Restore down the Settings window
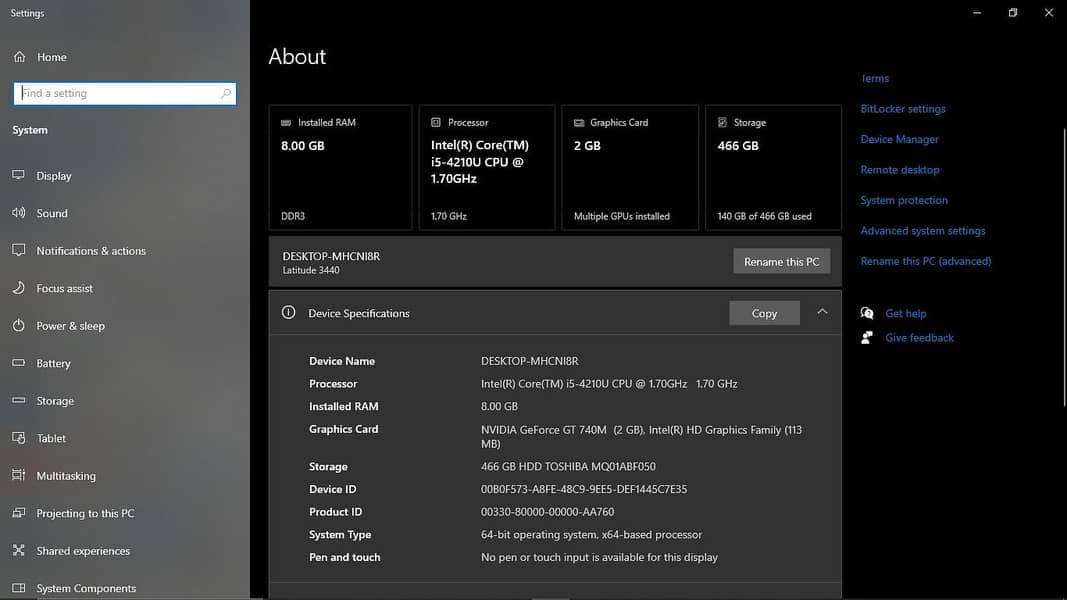1067x600 pixels. click(x=1013, y=12)
